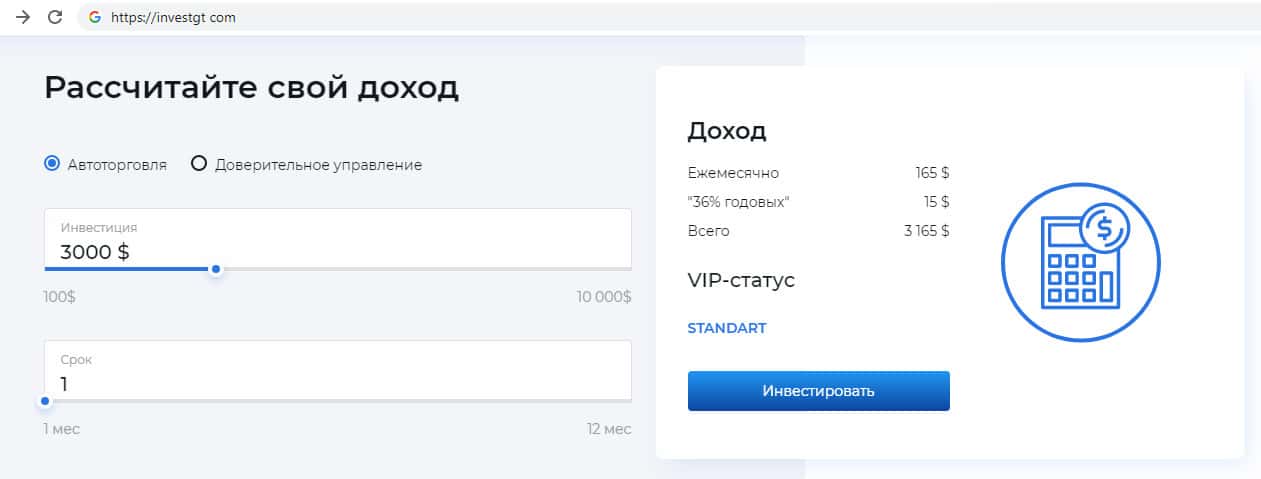Screen dimensions: 1261x479
Task: Click the 1 мес minimum term label
Action: click(x=61, y=429)
